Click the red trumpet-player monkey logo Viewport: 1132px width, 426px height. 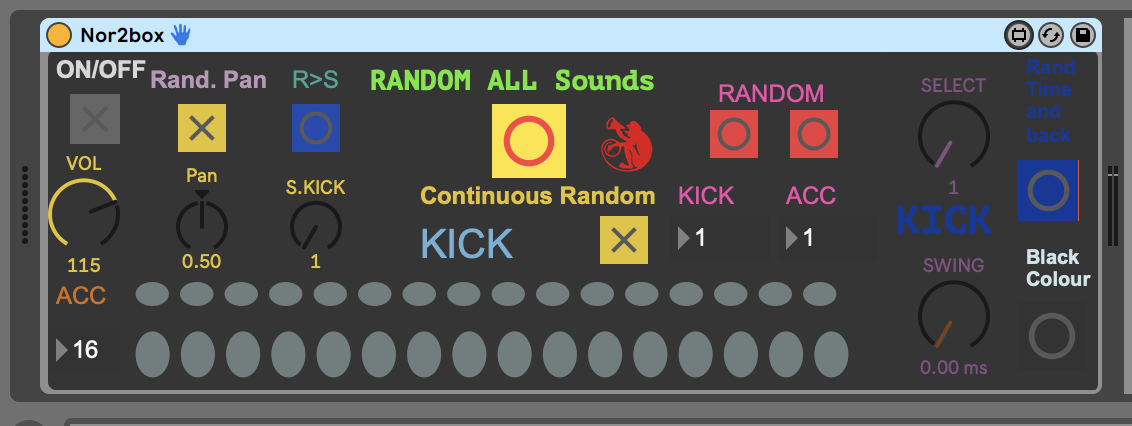(626, 142)
